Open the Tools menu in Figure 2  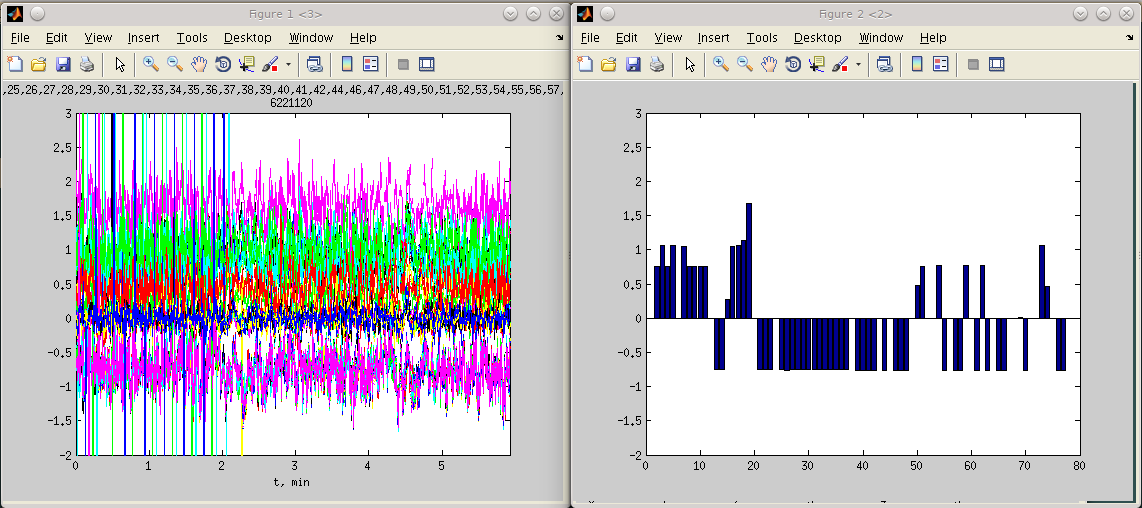[x=763, y=38]
